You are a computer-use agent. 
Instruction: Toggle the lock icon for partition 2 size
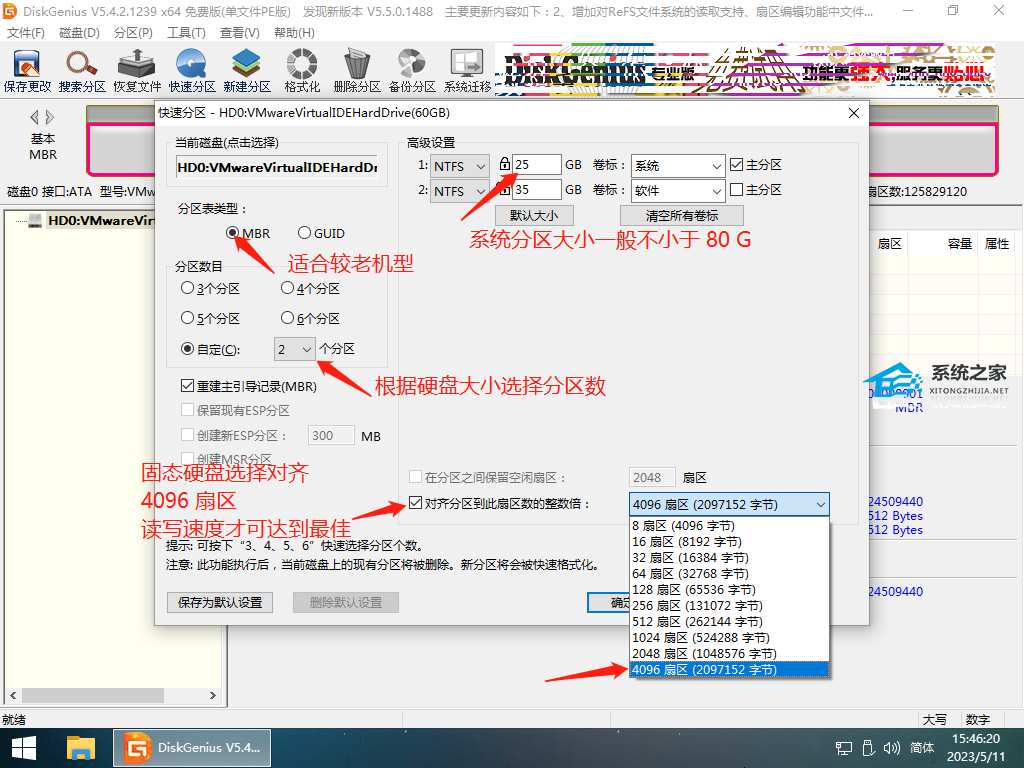(504, 189)
